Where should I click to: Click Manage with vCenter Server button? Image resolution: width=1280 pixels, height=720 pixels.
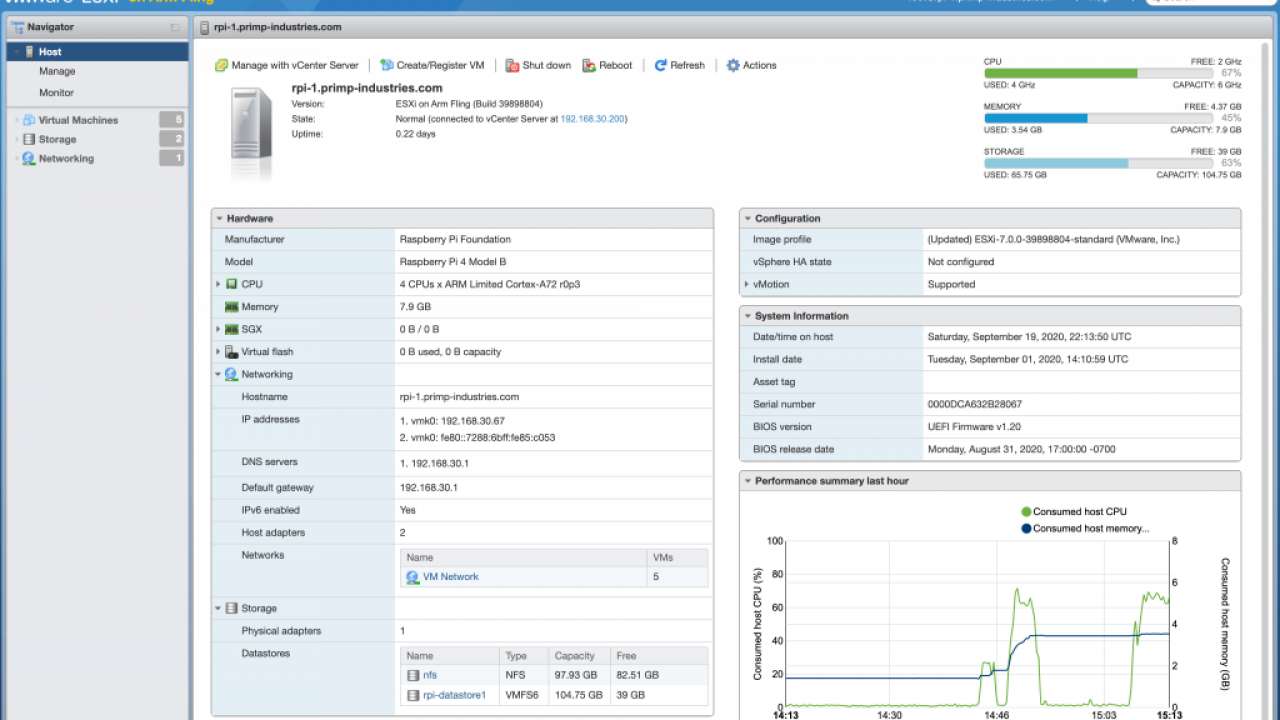[286, 65]
